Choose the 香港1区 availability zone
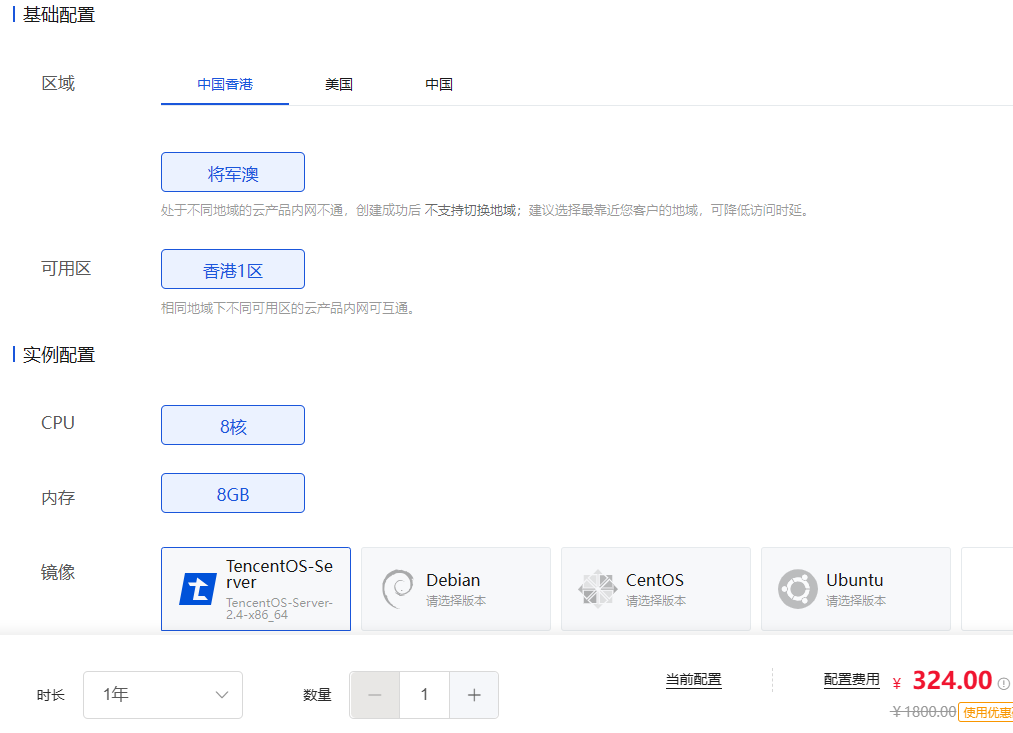The width and height of the screenshot is (1013, 733). (233, 269)
